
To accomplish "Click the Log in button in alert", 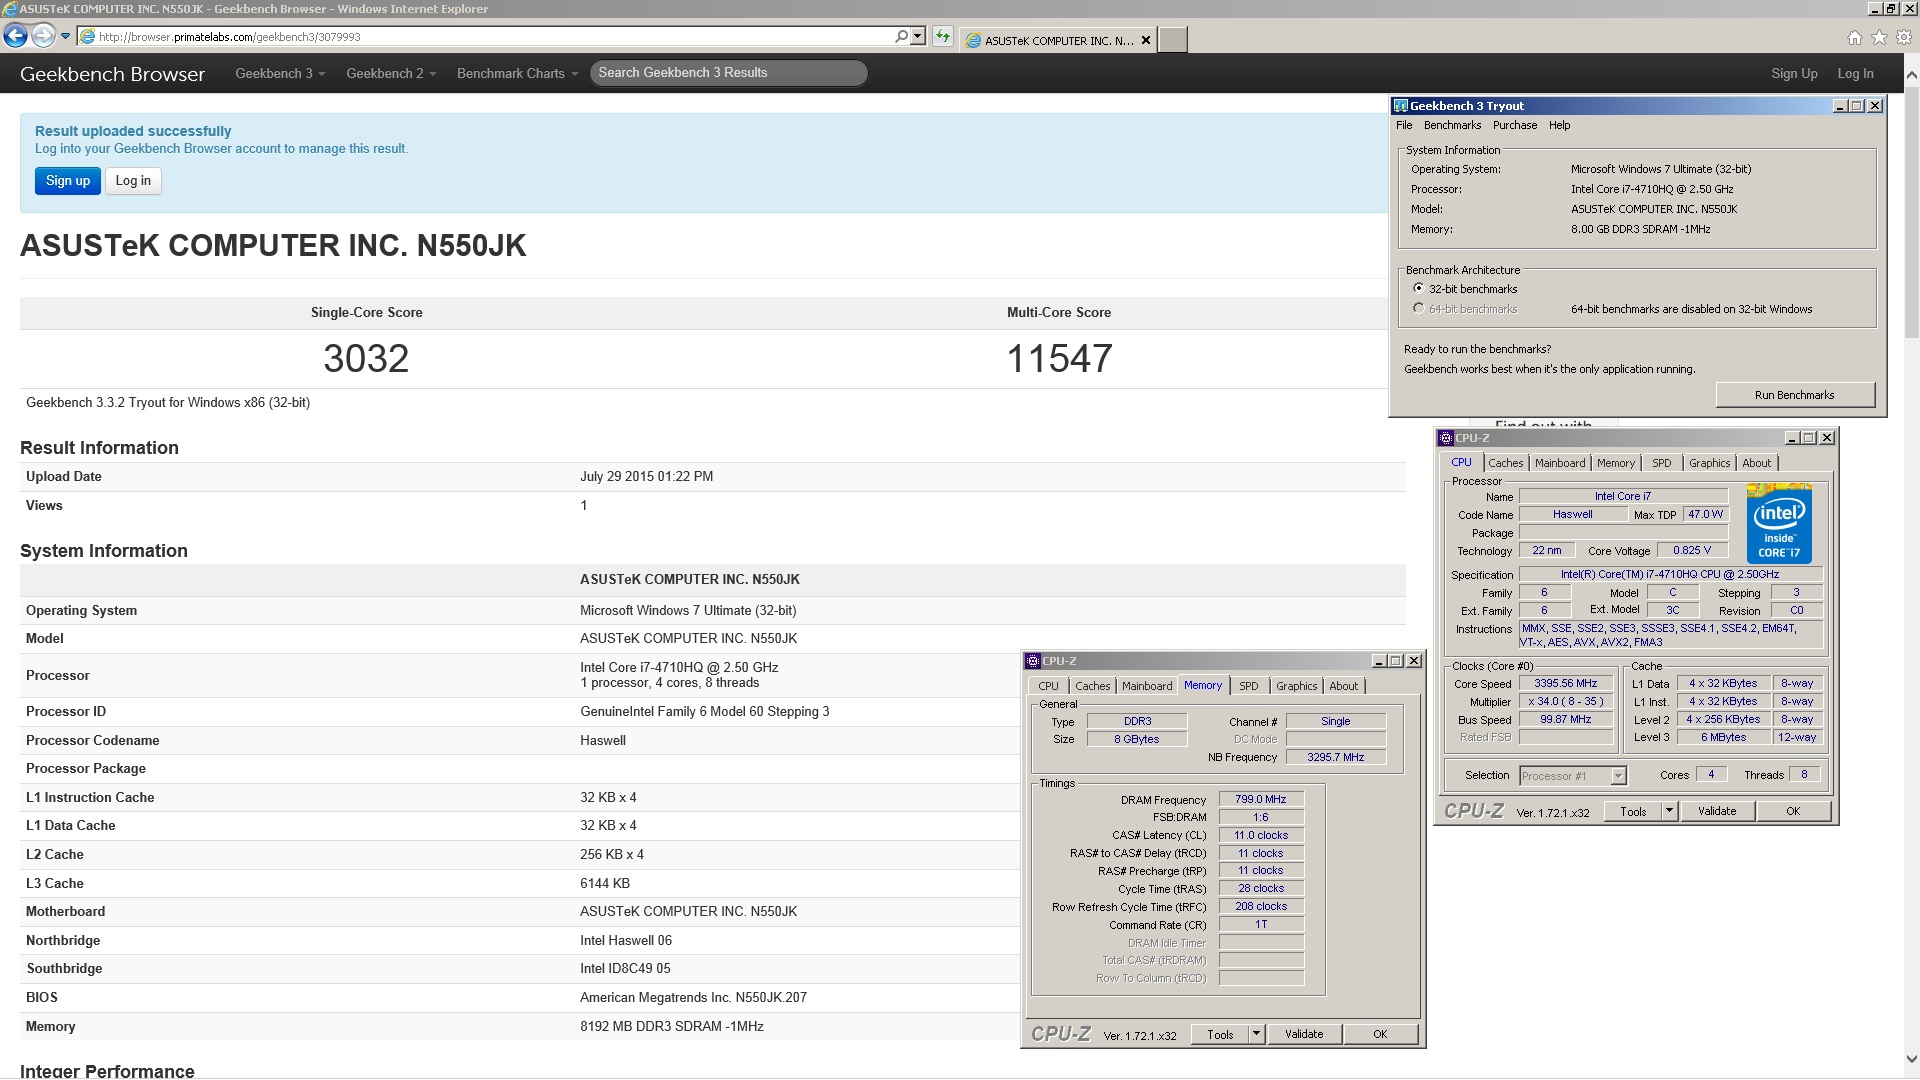I will click(x=133, y=181).
